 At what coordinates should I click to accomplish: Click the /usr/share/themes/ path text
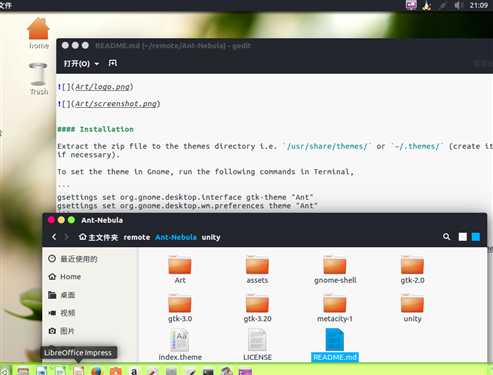click(327, 146)
